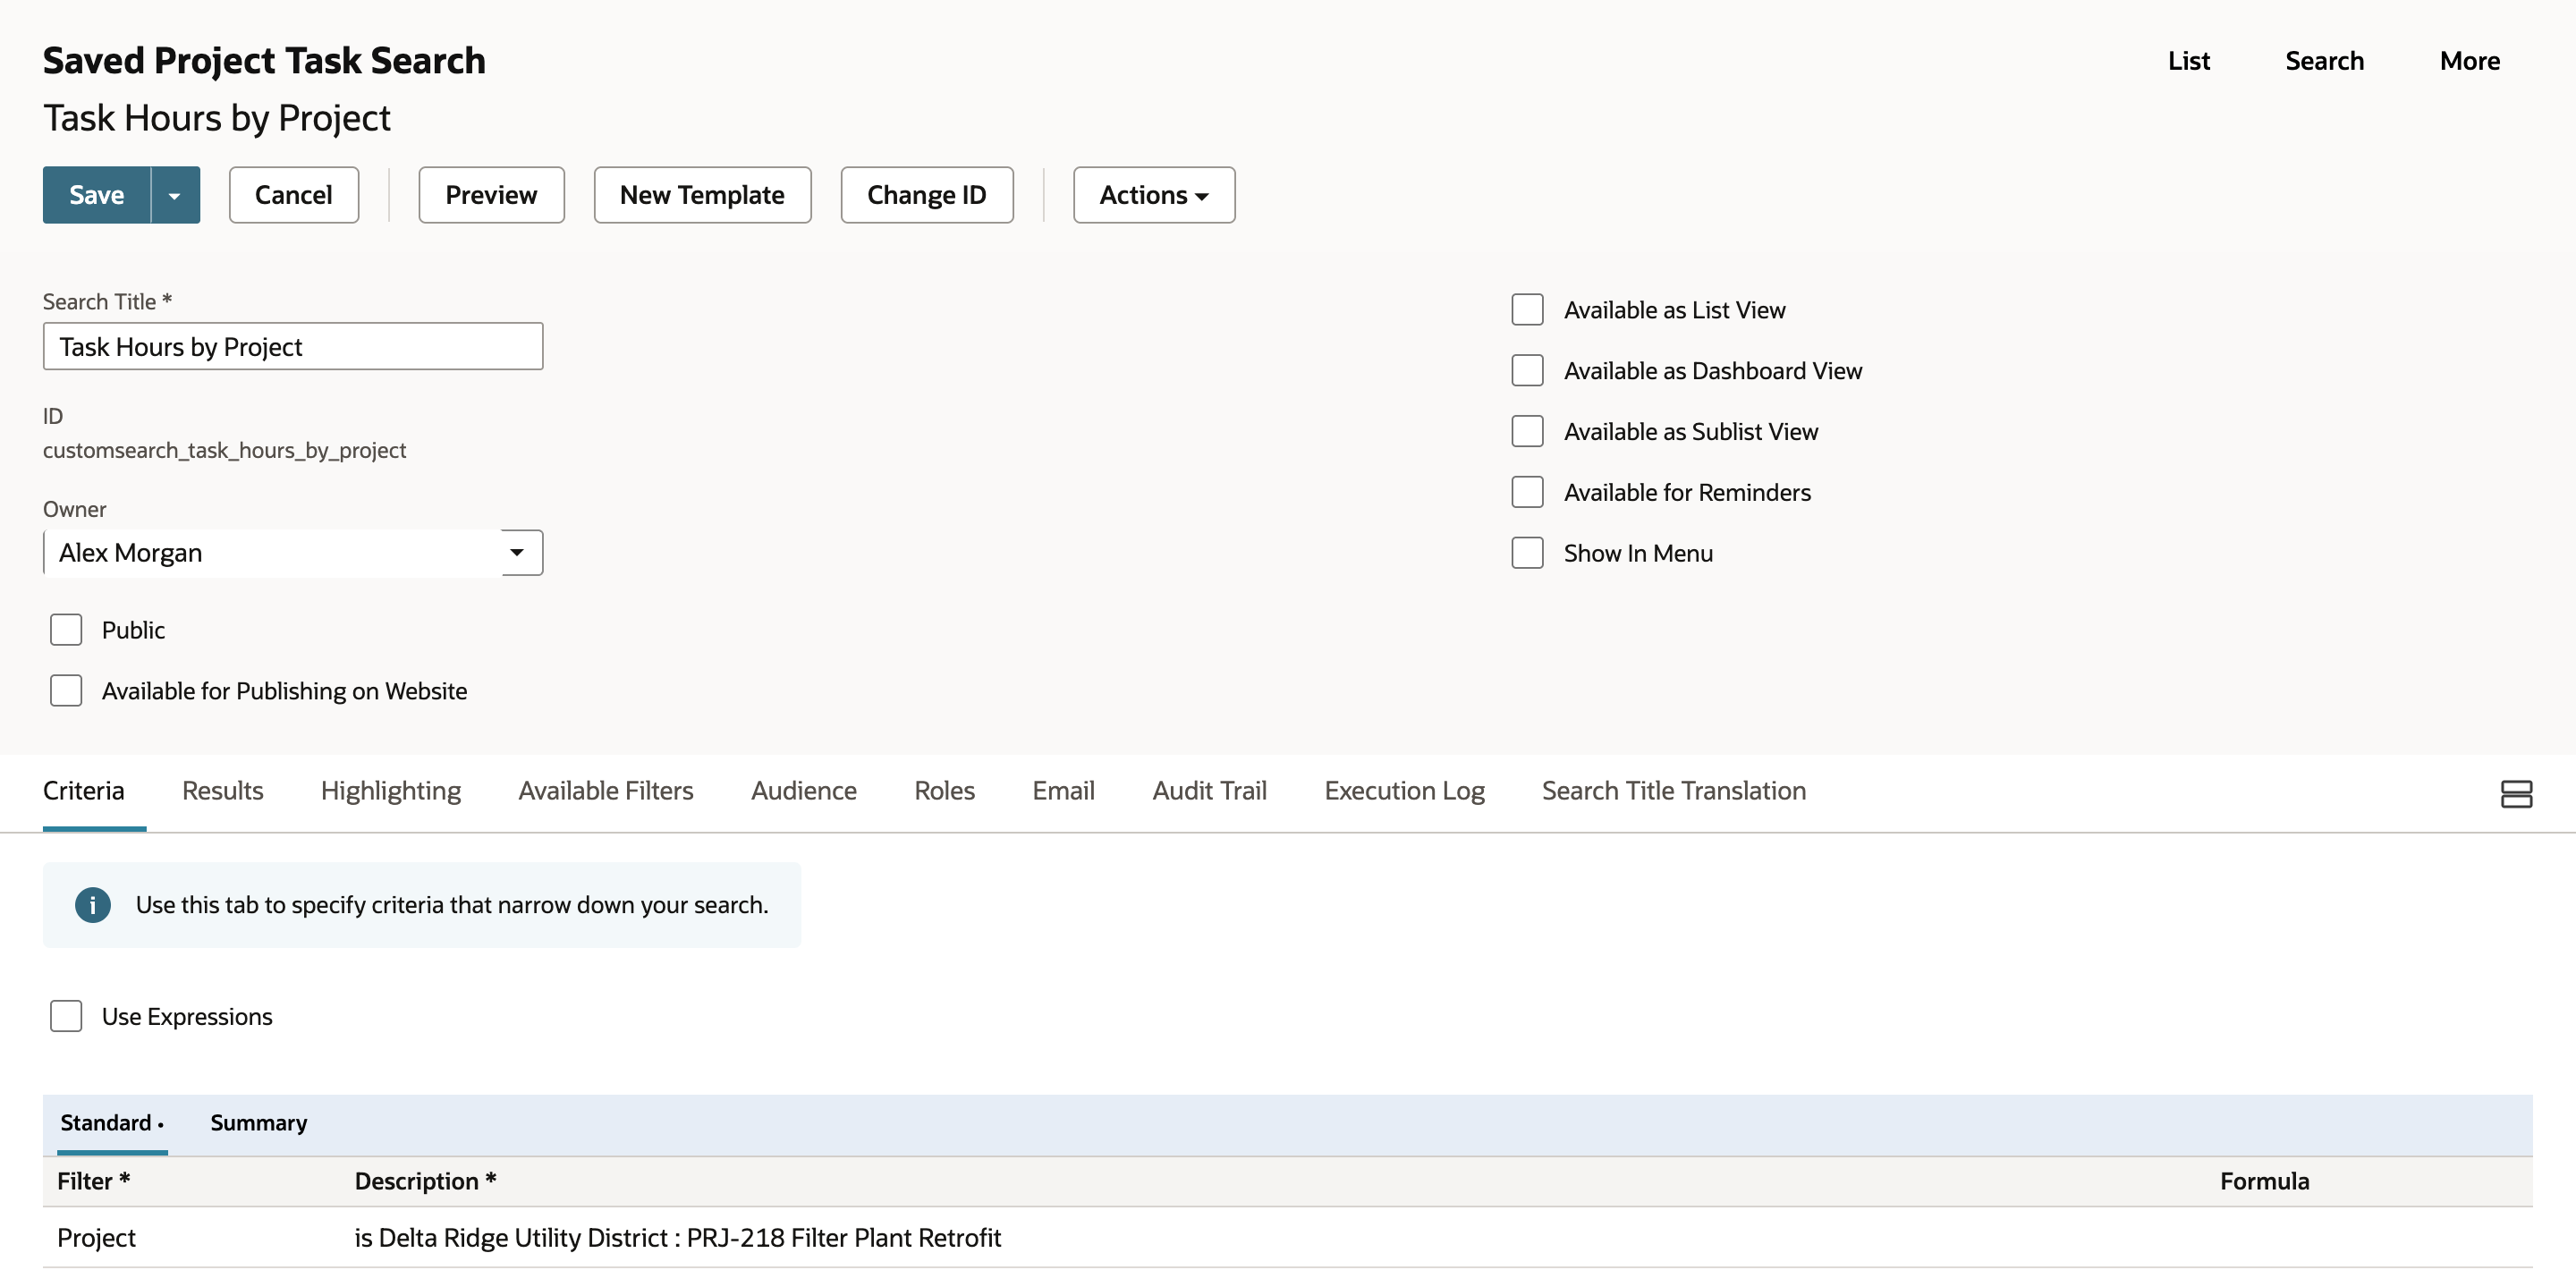Go to the Available Filters tab
This screenshot has height=1270, width=2576.
(606, 791)
